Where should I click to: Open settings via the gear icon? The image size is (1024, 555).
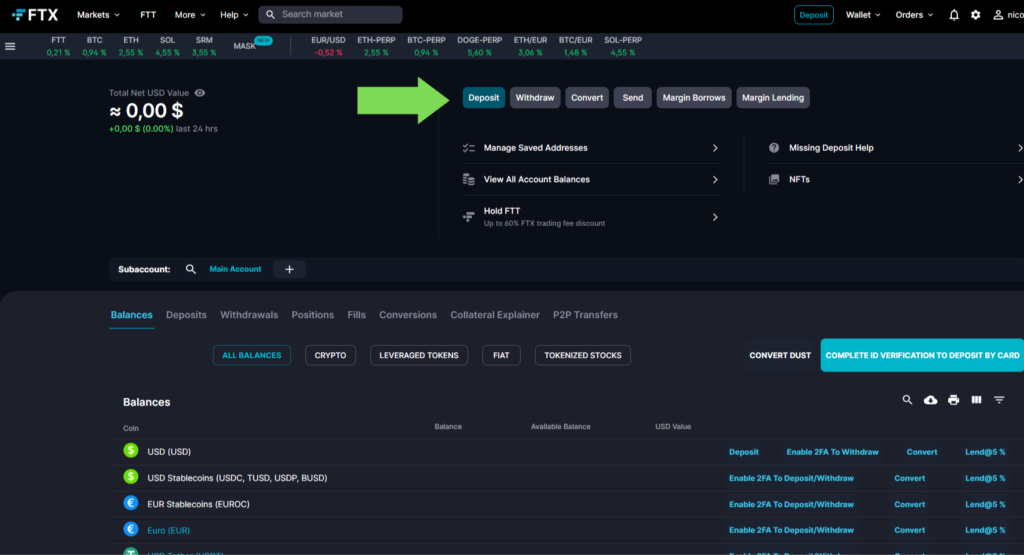976,15
